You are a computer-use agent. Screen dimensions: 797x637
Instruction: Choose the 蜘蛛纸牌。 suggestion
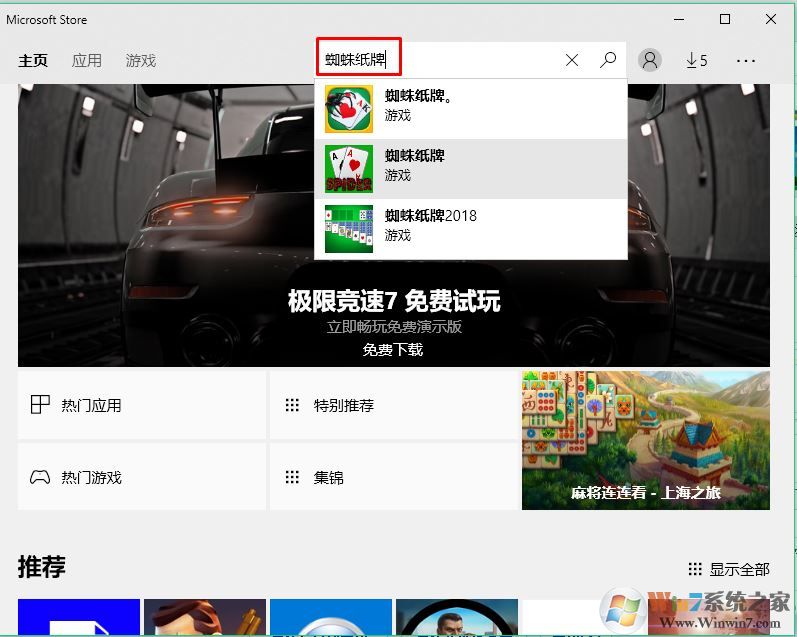click(x=471, y=109)
